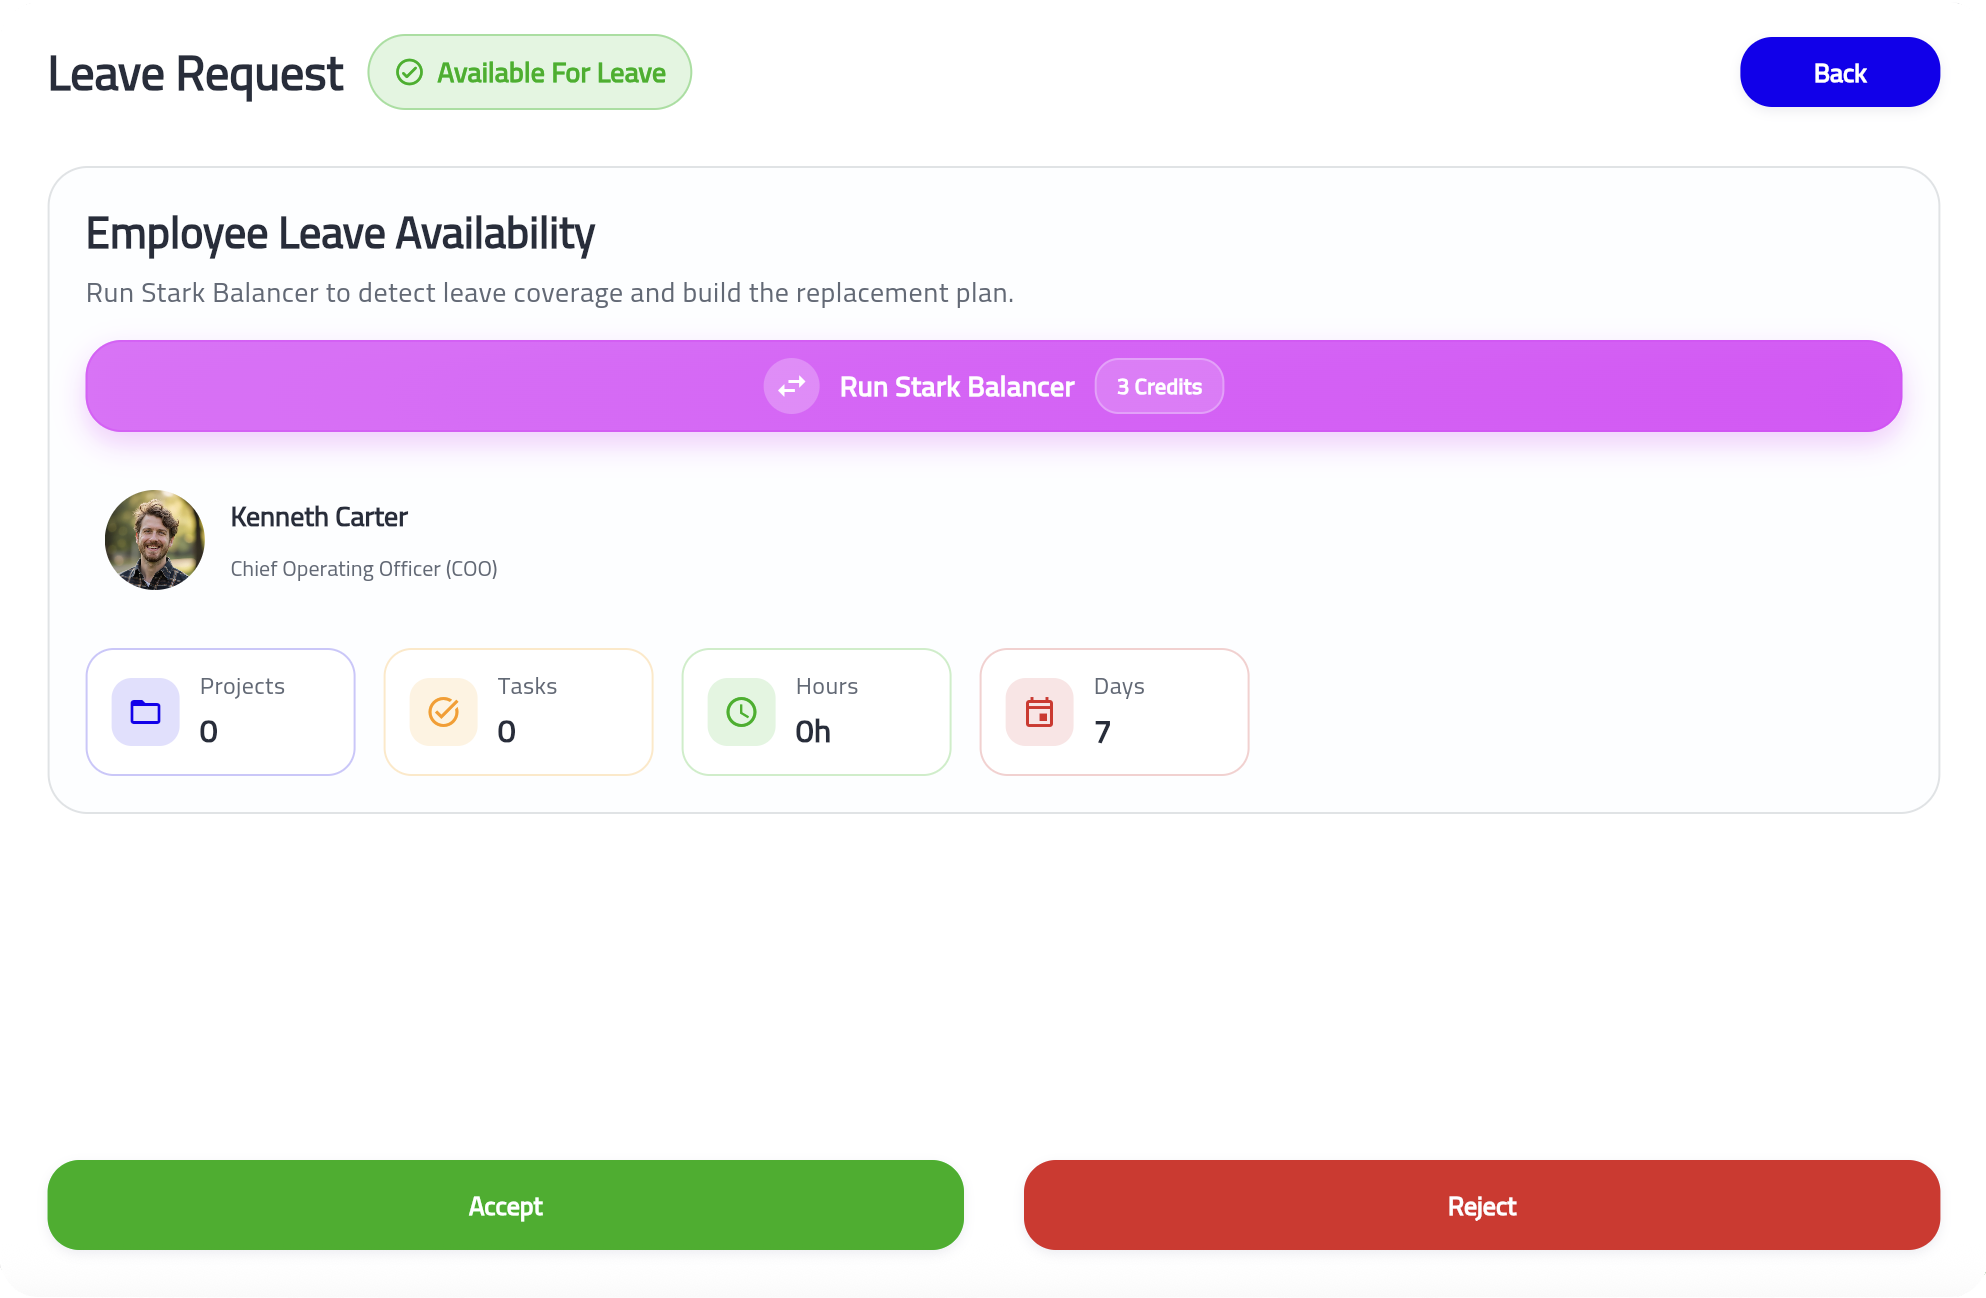Click the green checkmark circle status icon
Viewport: 1986px width, 1298px height.
click(410, 72)
